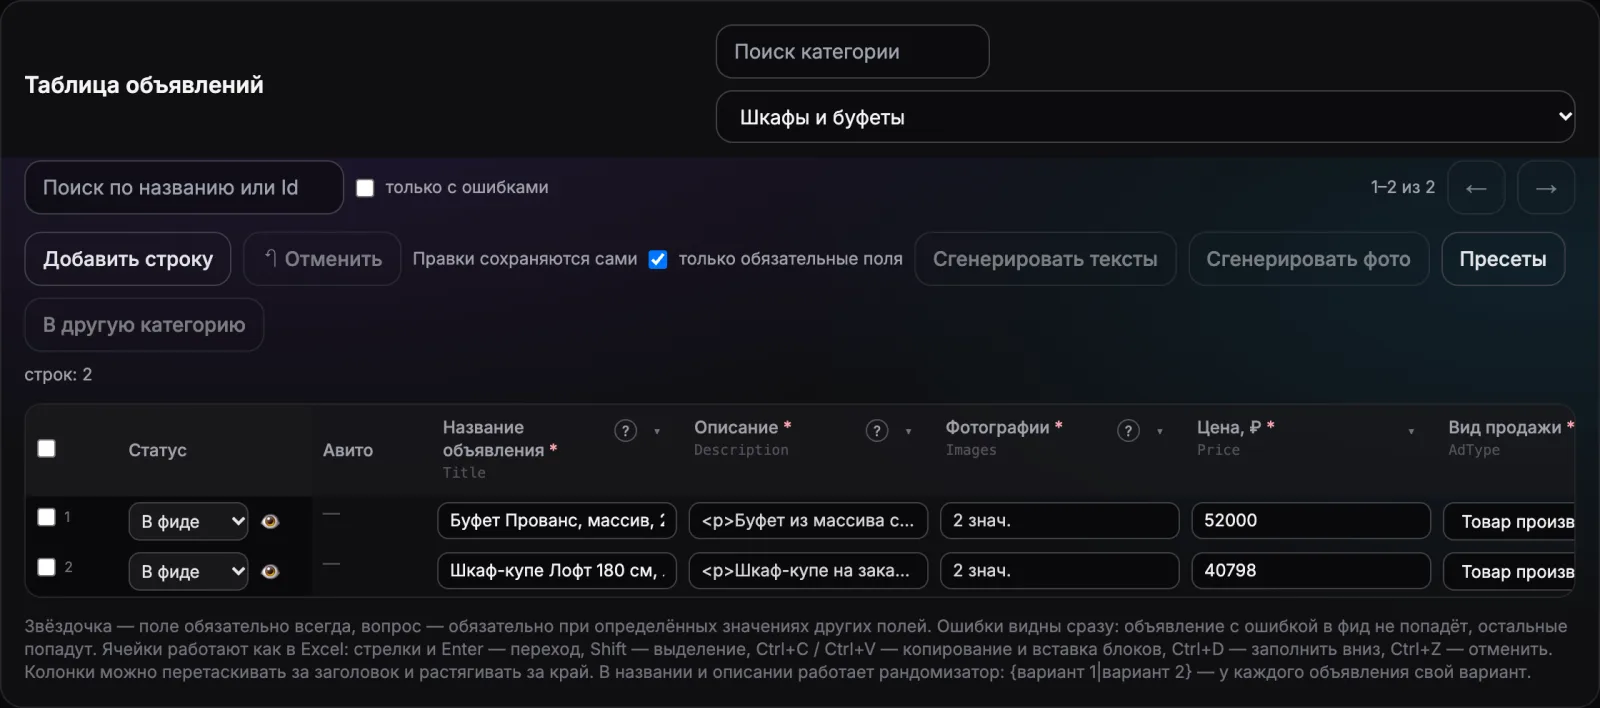Open 'Товар произв' sale type in row 1
The image size is (1600, 708).
click(x=1509, y=521)
